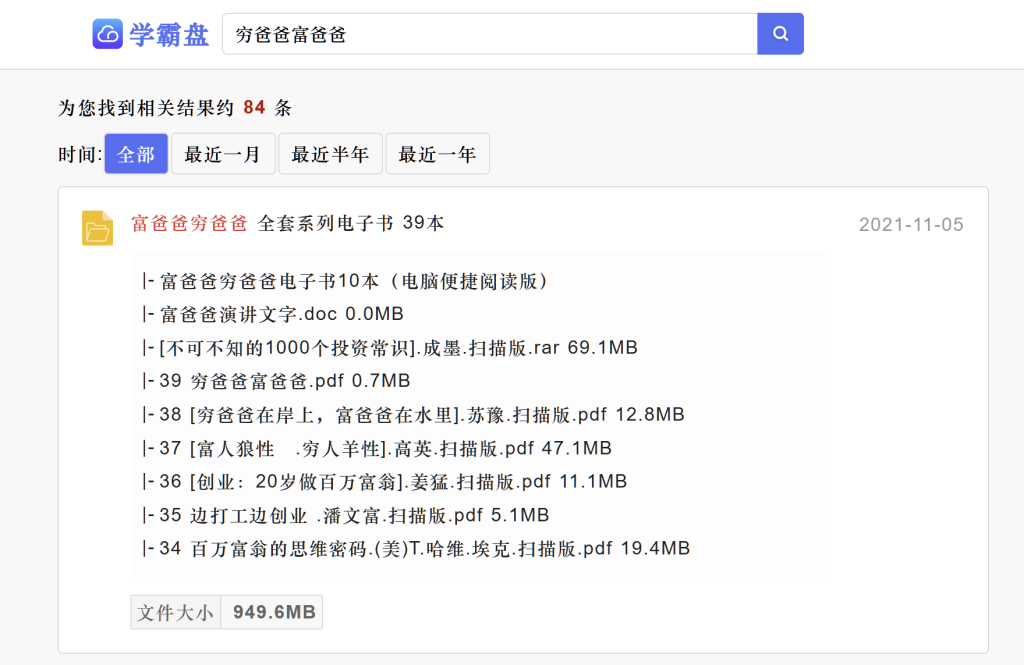1024x665 pixels.
Task: Select the row 35 边打工边创业 .潘文富
Action: 345,515
